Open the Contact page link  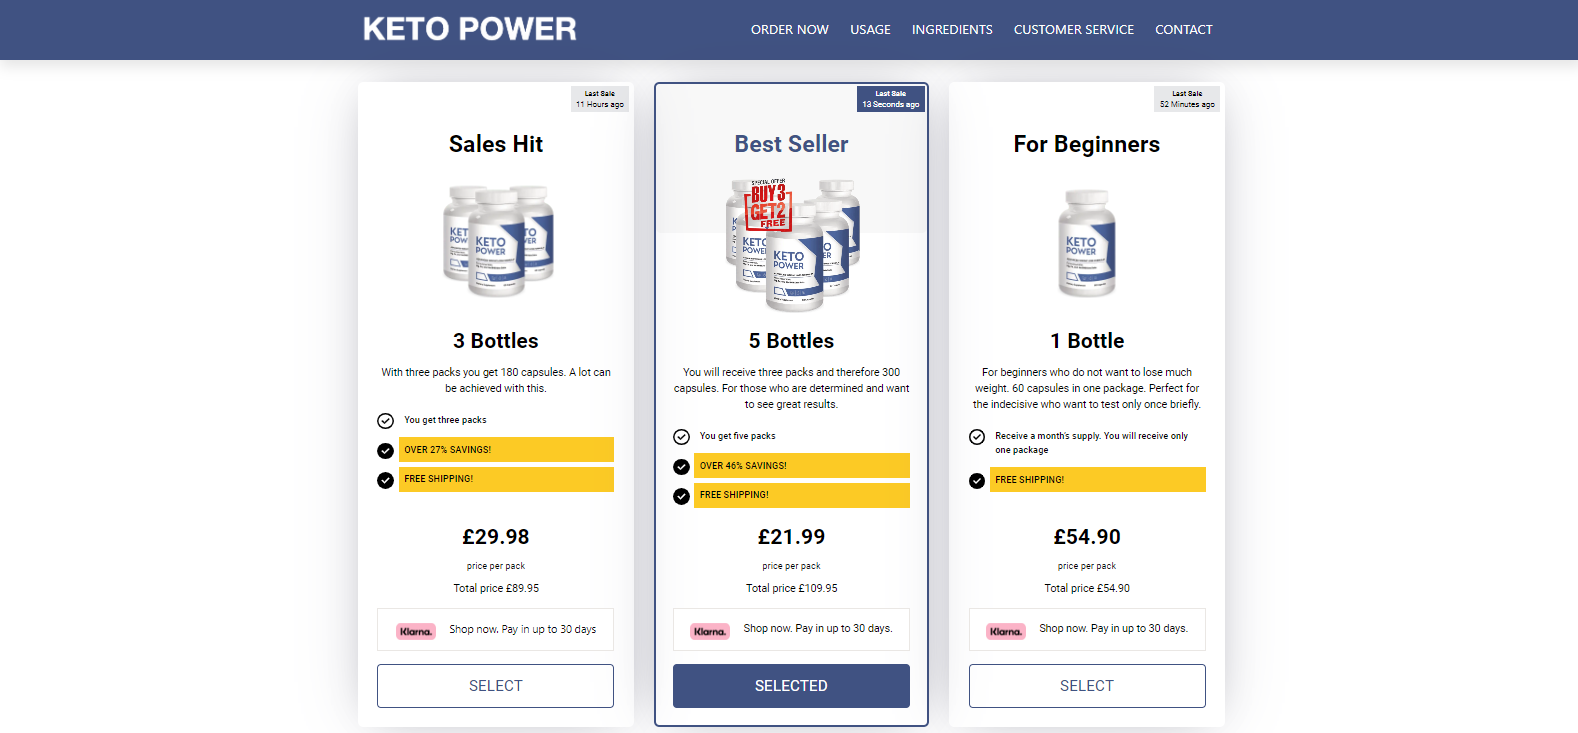tap(1184, 30)
